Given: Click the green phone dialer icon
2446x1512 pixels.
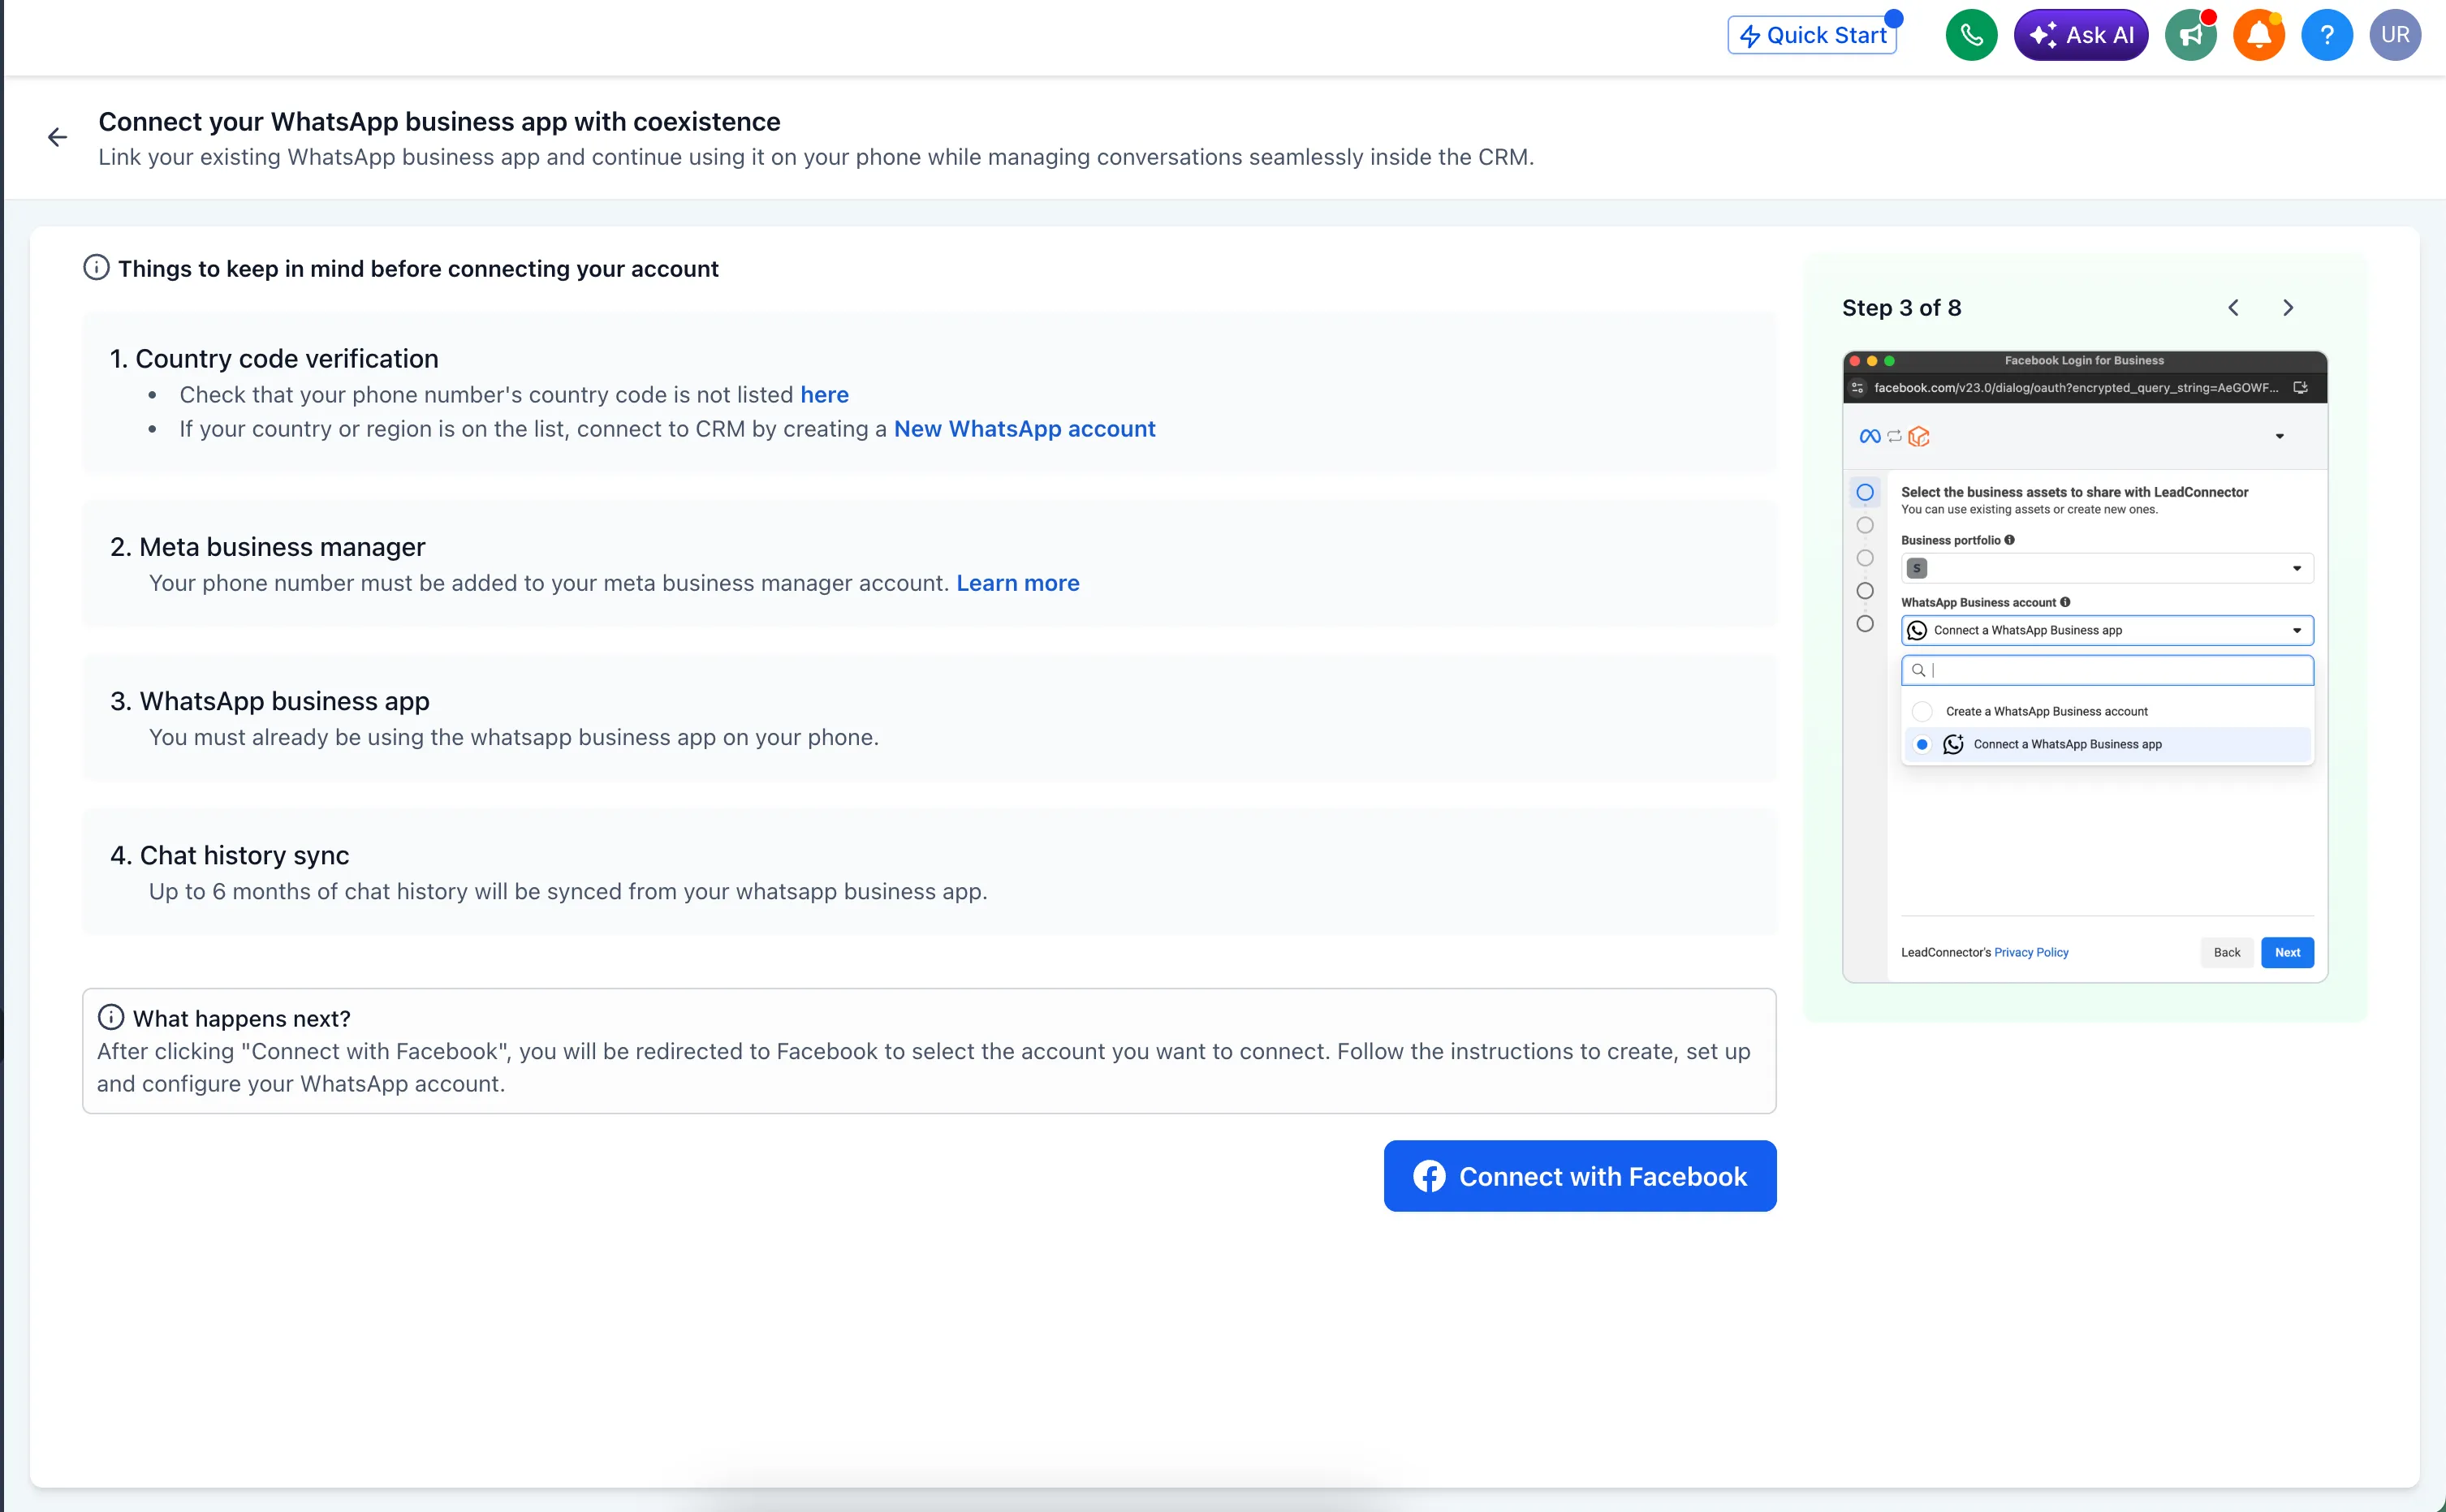Looking at the screenshot, I should pyautogui.click(x=1970, y=36).
